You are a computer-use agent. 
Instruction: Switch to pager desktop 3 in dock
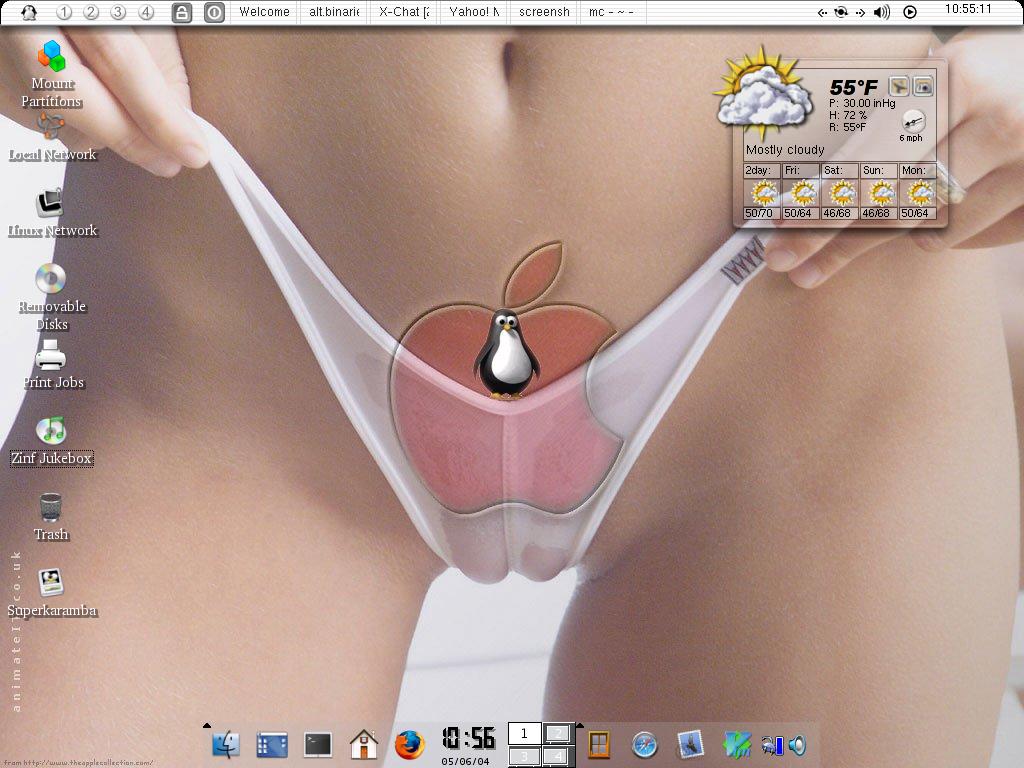point(524,757)
